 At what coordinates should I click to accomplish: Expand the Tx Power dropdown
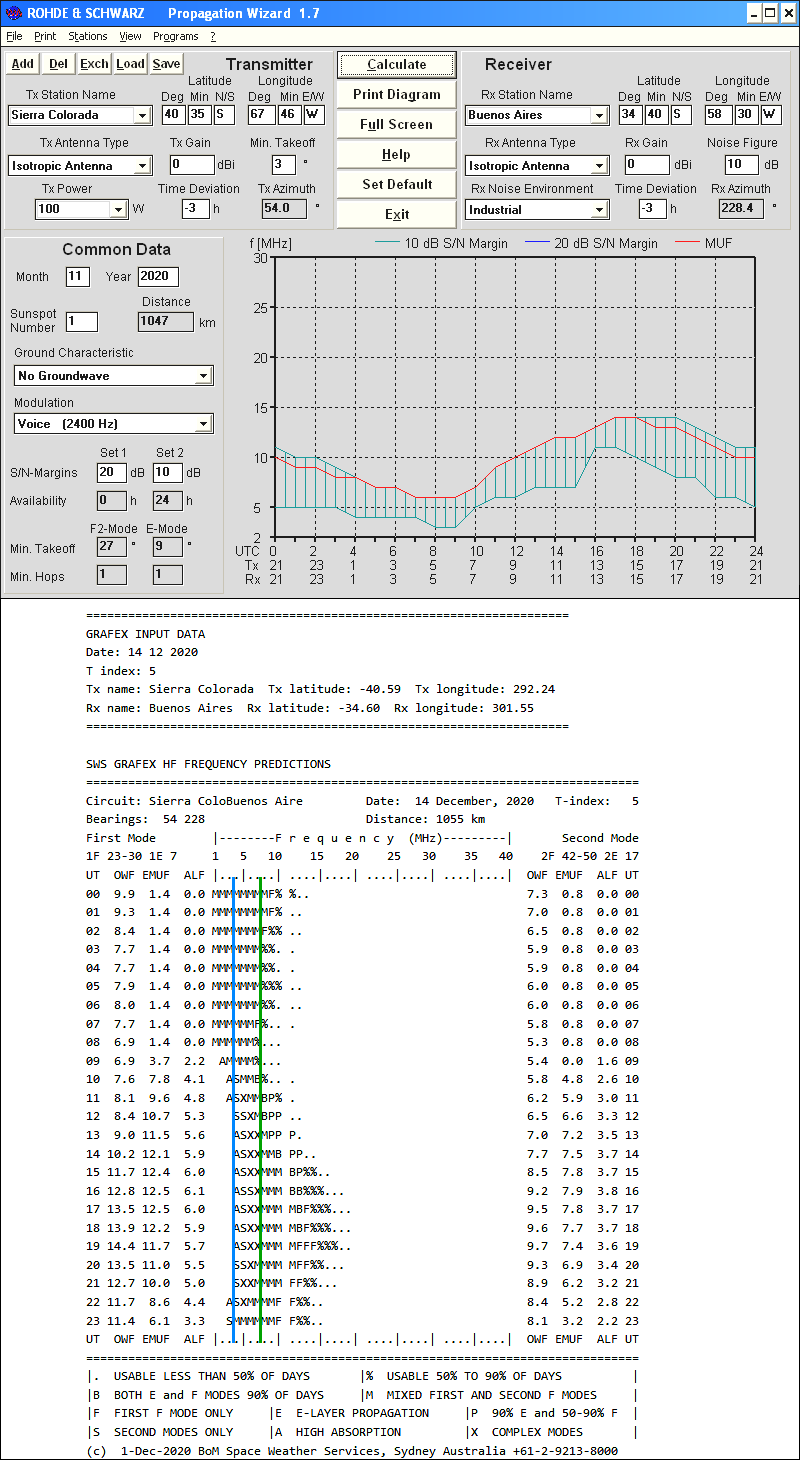(119, 209)
